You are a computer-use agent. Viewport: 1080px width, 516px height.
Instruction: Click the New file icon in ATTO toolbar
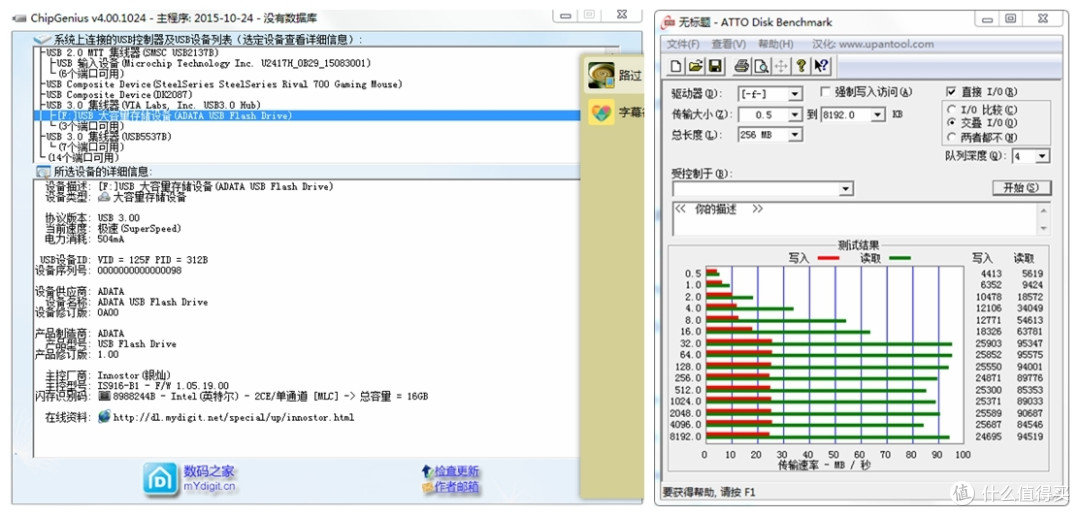pyautogui.click(x=676, y=66)
